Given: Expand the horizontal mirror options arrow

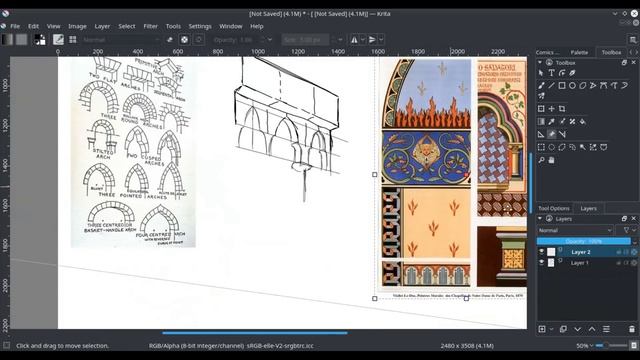Looking at the screenshot, I should pos(362,40).
